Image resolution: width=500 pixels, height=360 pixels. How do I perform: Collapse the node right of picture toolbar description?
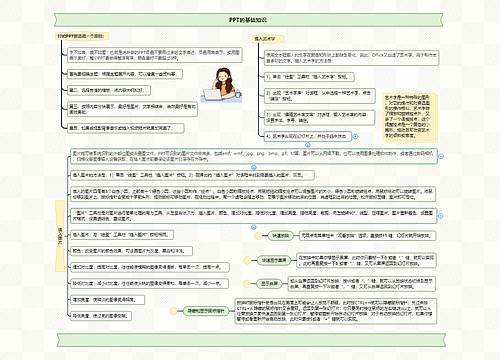click(440, 216)
